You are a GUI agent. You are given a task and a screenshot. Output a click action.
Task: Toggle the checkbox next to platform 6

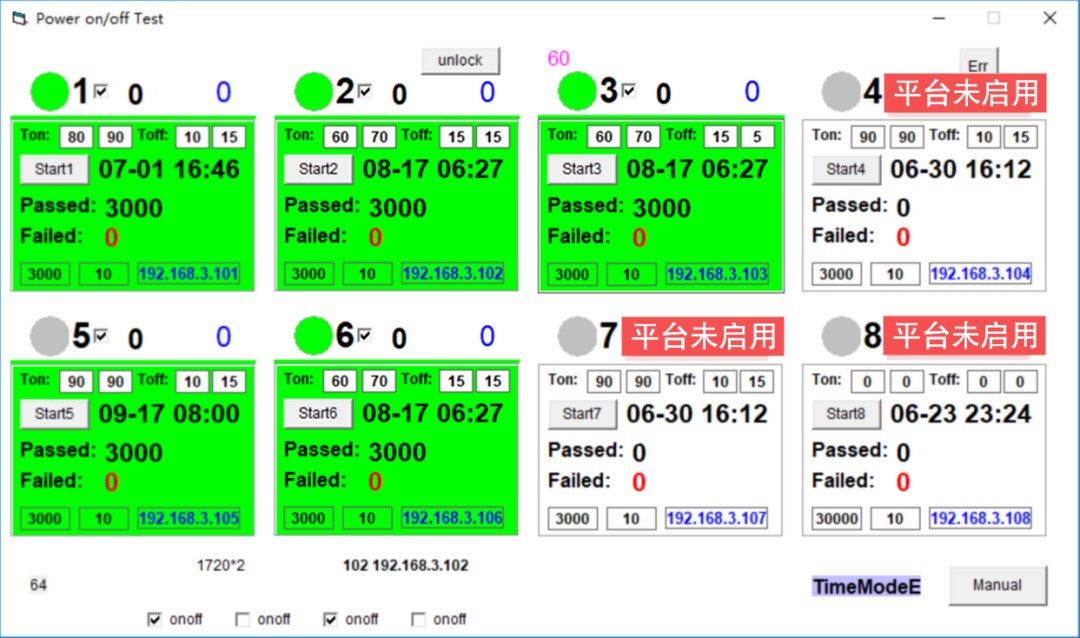pyautogui.click(x=365, y=335)
